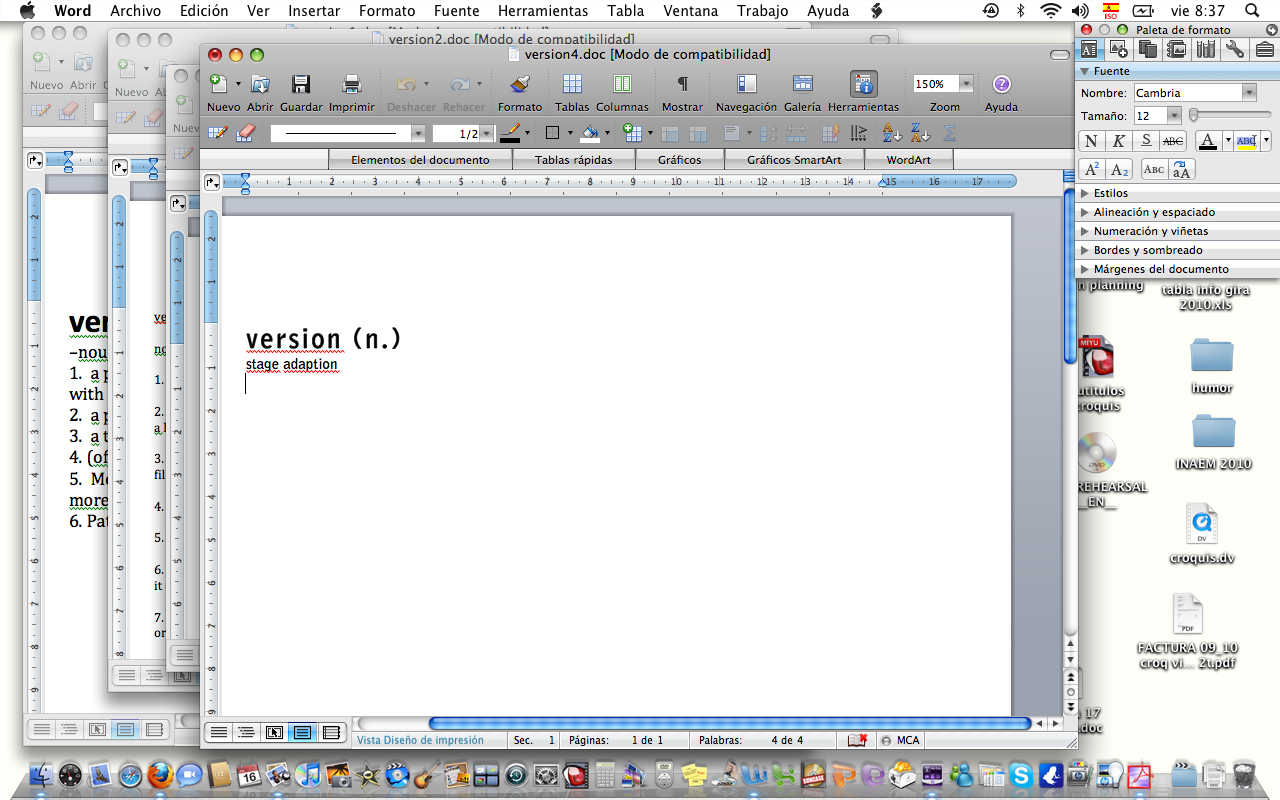Open the Firefox icon in the Dock
This screenshot has height=800, width=1280.
click(x=160, y=775)
